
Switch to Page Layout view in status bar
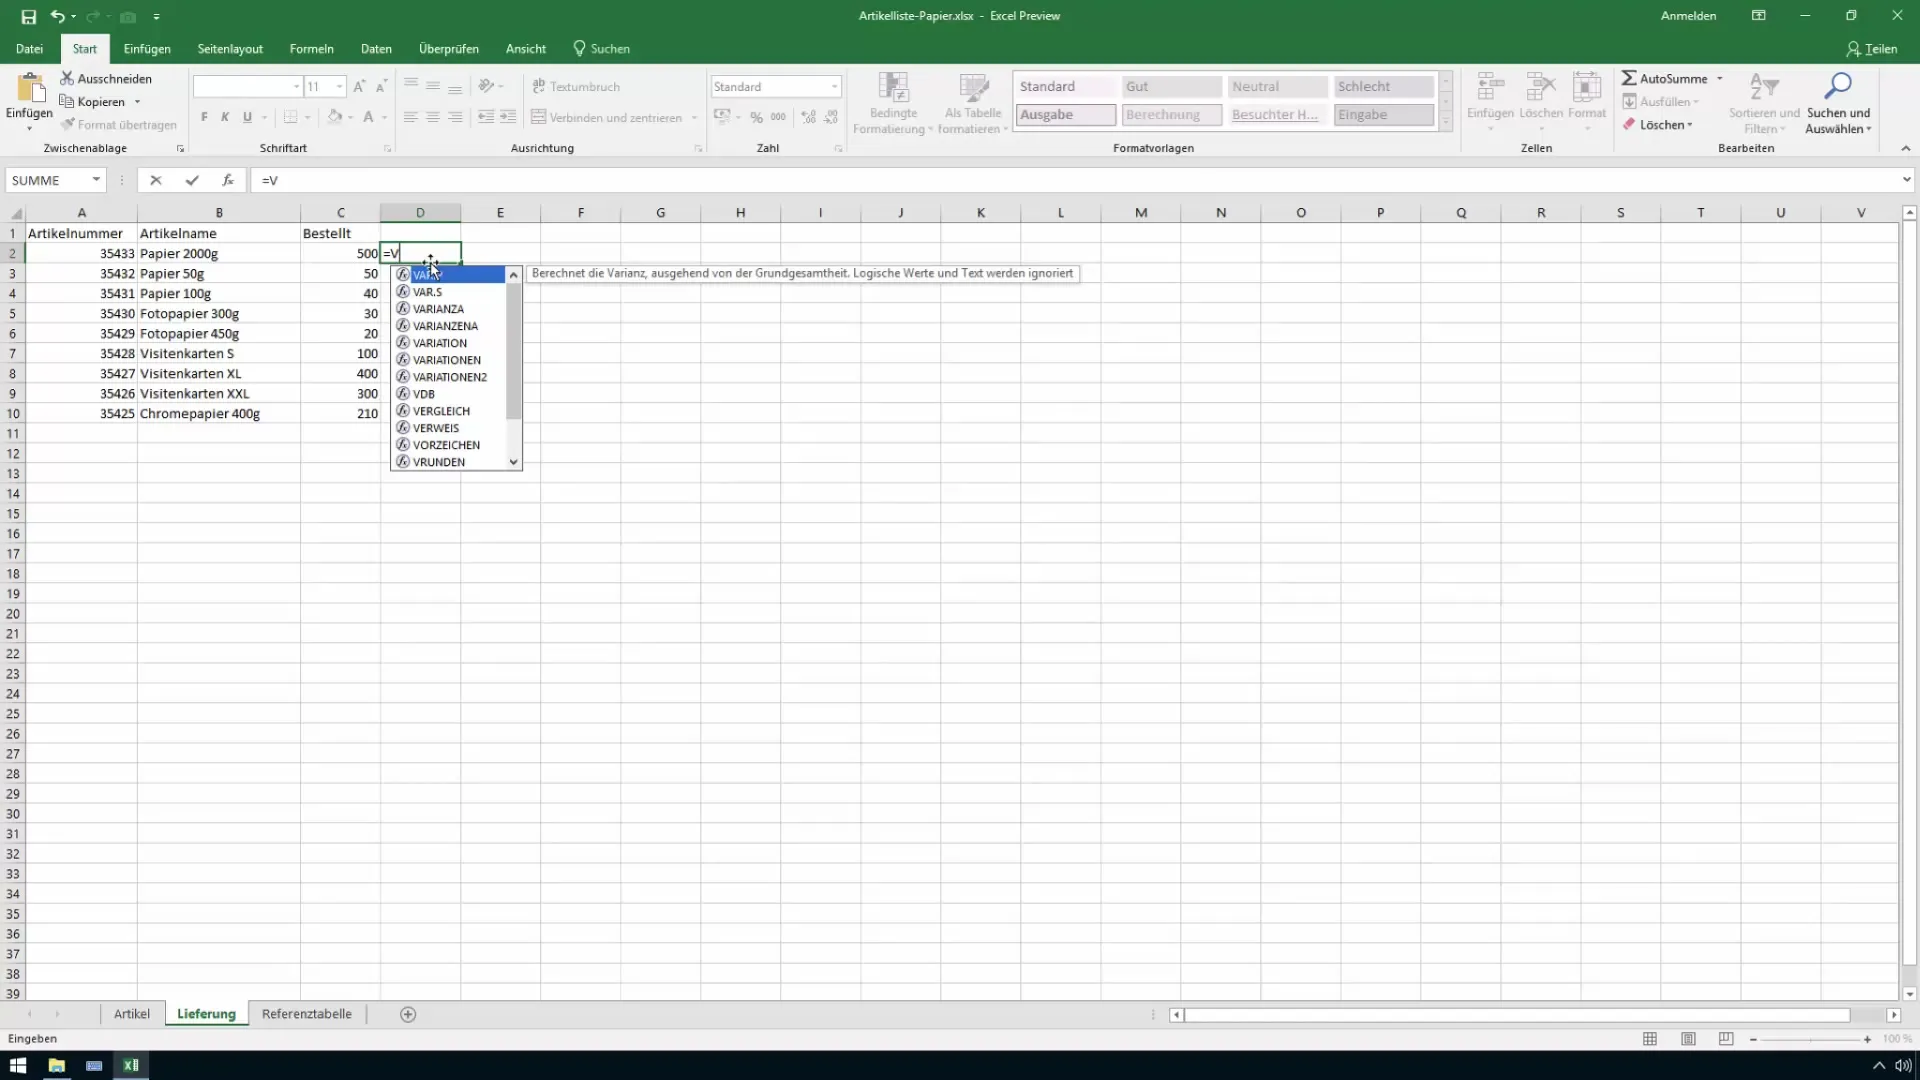pos(1688,1039)
